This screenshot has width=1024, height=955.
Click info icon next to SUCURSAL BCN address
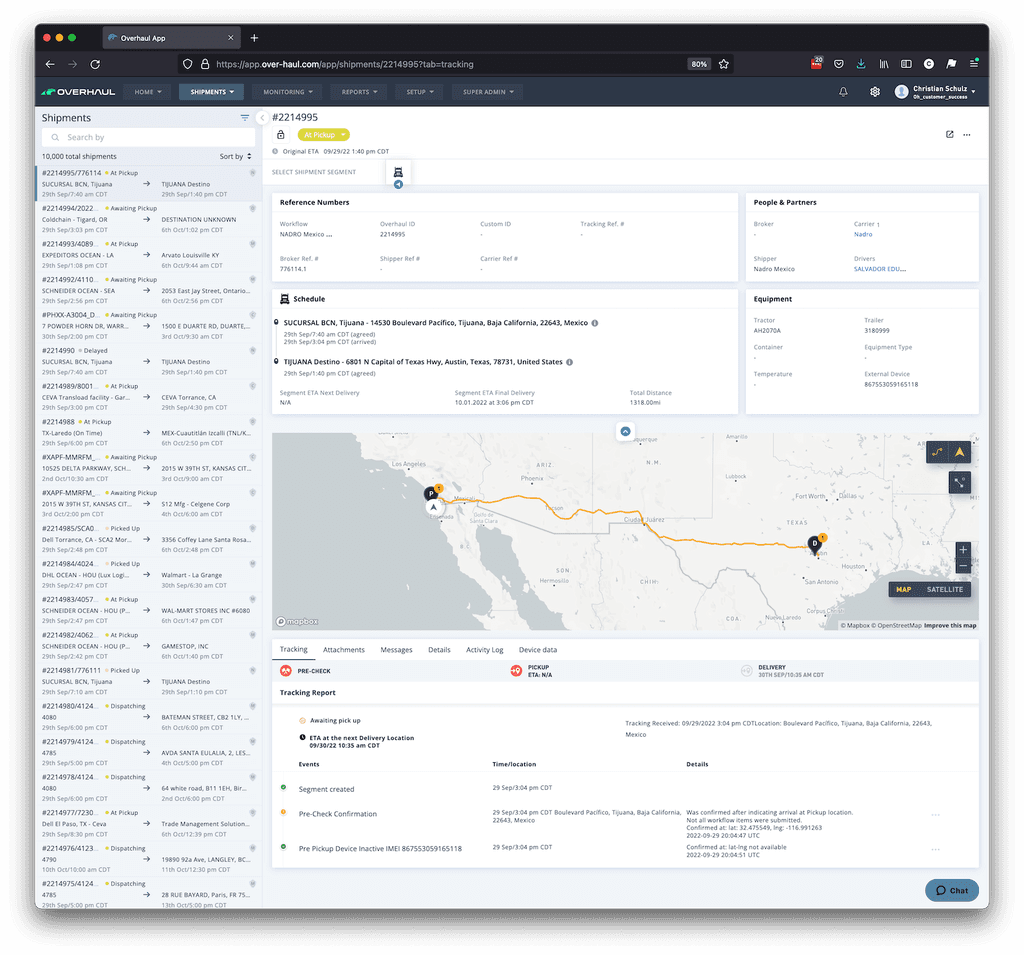pyautogui.click(x=595, y=323)
